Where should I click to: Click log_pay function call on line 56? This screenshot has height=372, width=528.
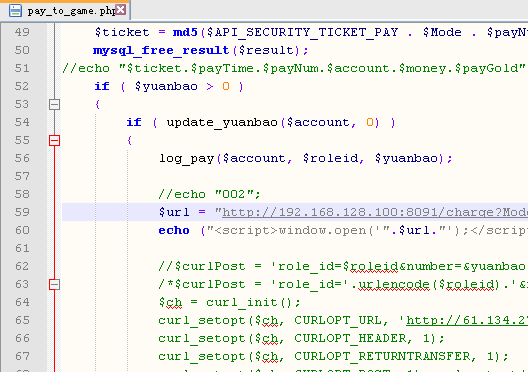click(x=187, y=159)
